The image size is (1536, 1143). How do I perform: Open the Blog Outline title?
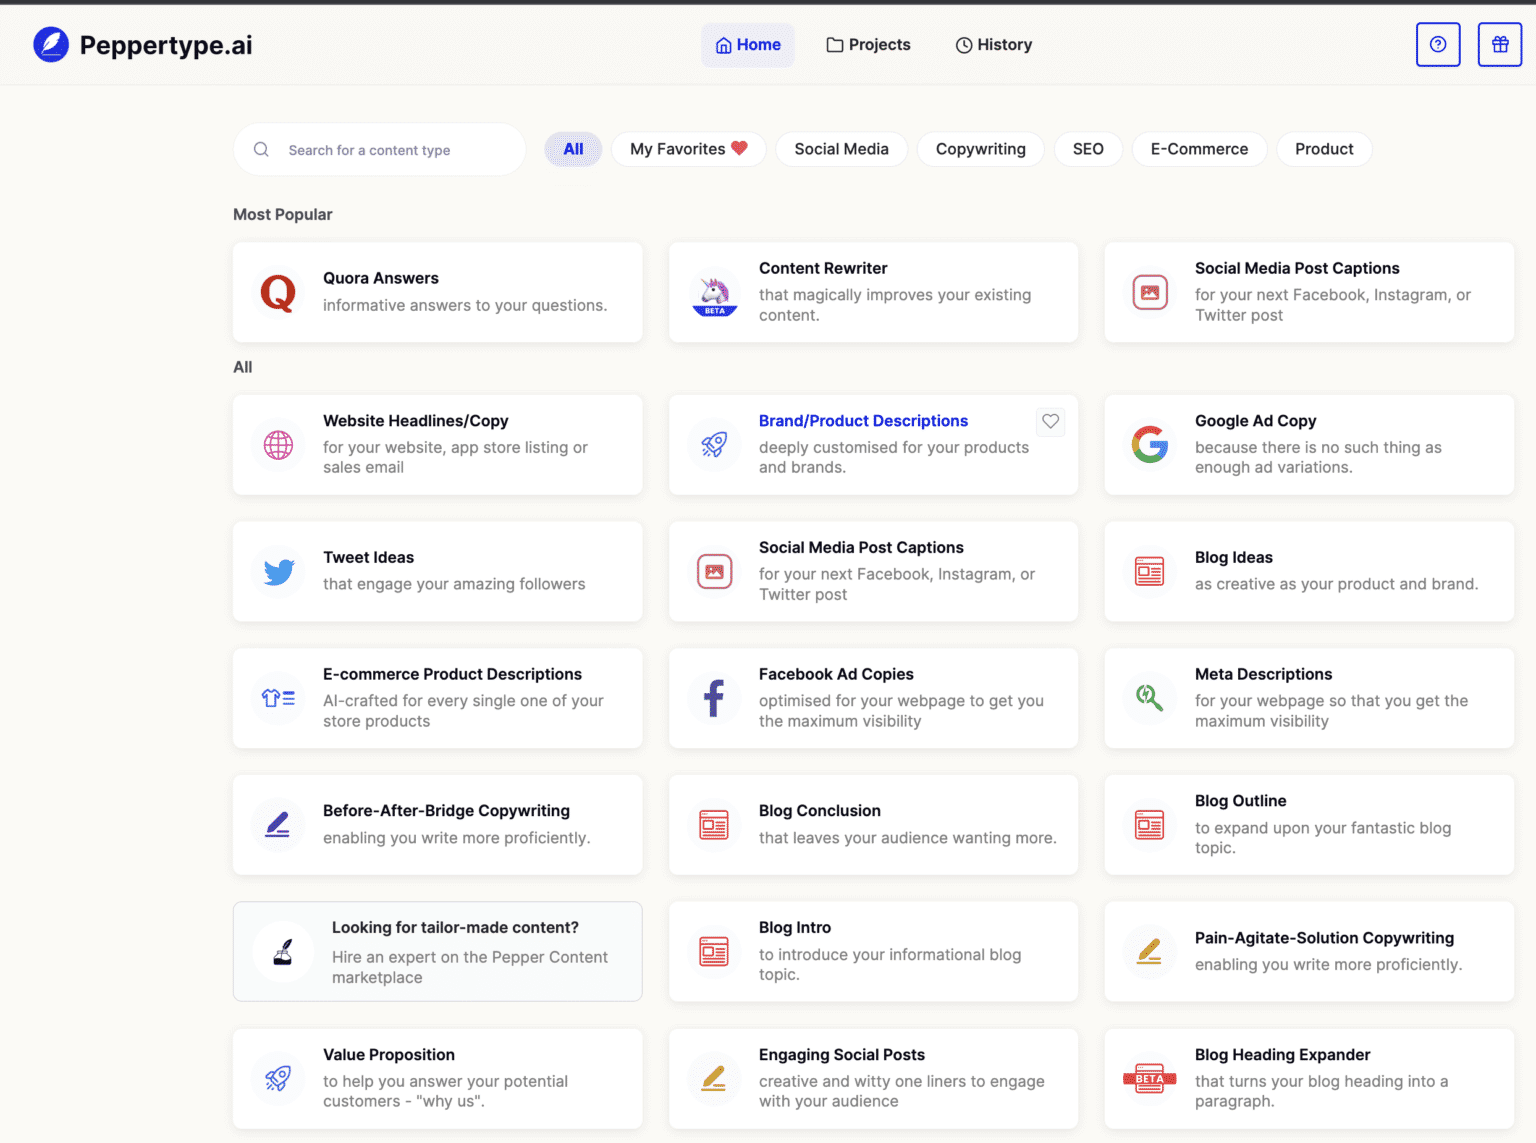(1241, 800)
